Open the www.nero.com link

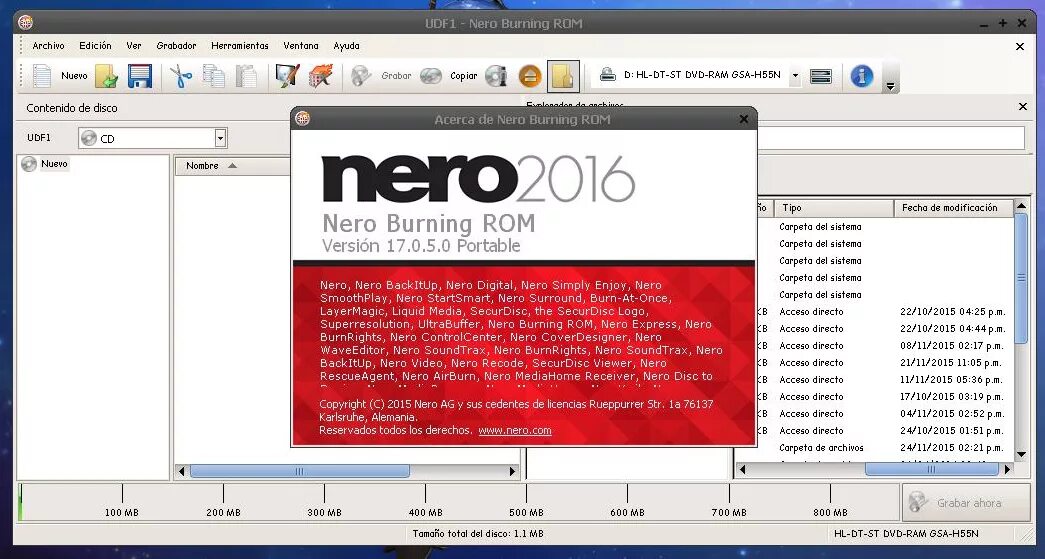tap(515, 430)
